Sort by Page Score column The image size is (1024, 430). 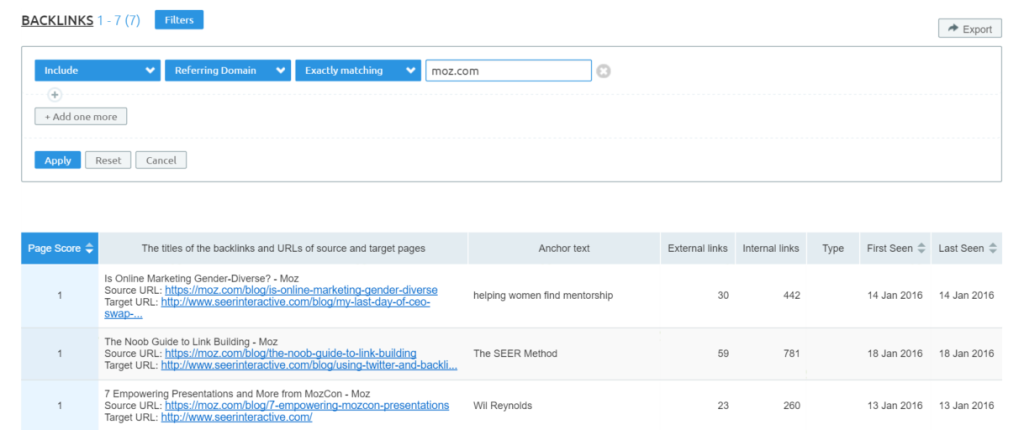[x=60, y=248]
